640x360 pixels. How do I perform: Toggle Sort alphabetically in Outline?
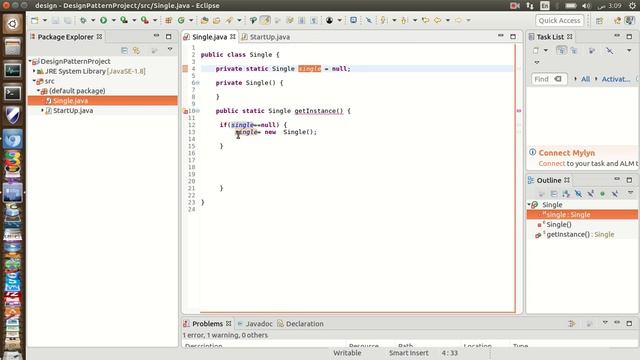tap(566, 193)
